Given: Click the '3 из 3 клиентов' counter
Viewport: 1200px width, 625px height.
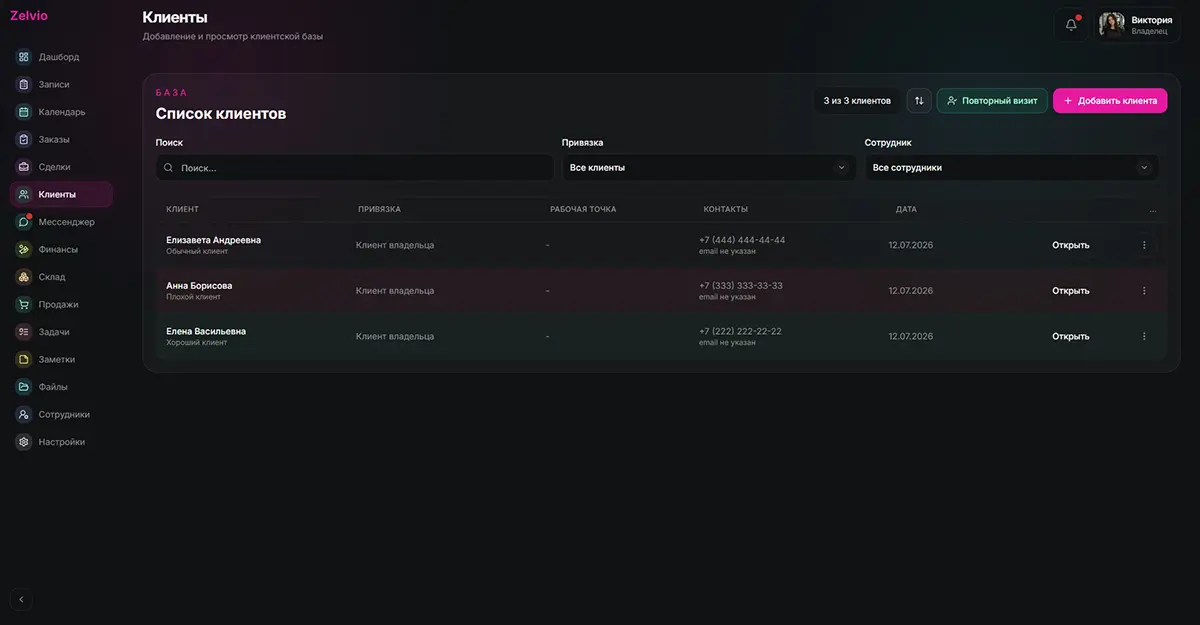Looking at the screenshot, I should point(857,101).
